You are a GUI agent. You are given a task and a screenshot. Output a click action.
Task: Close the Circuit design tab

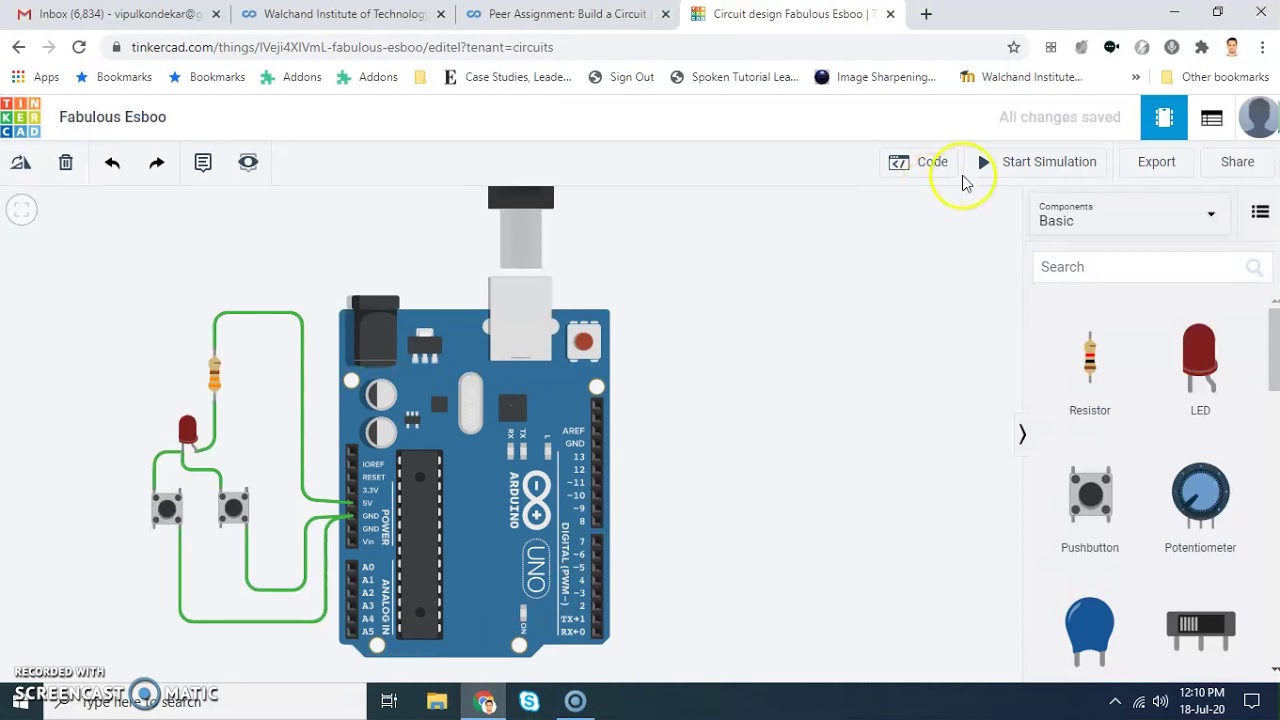[890, 14]
